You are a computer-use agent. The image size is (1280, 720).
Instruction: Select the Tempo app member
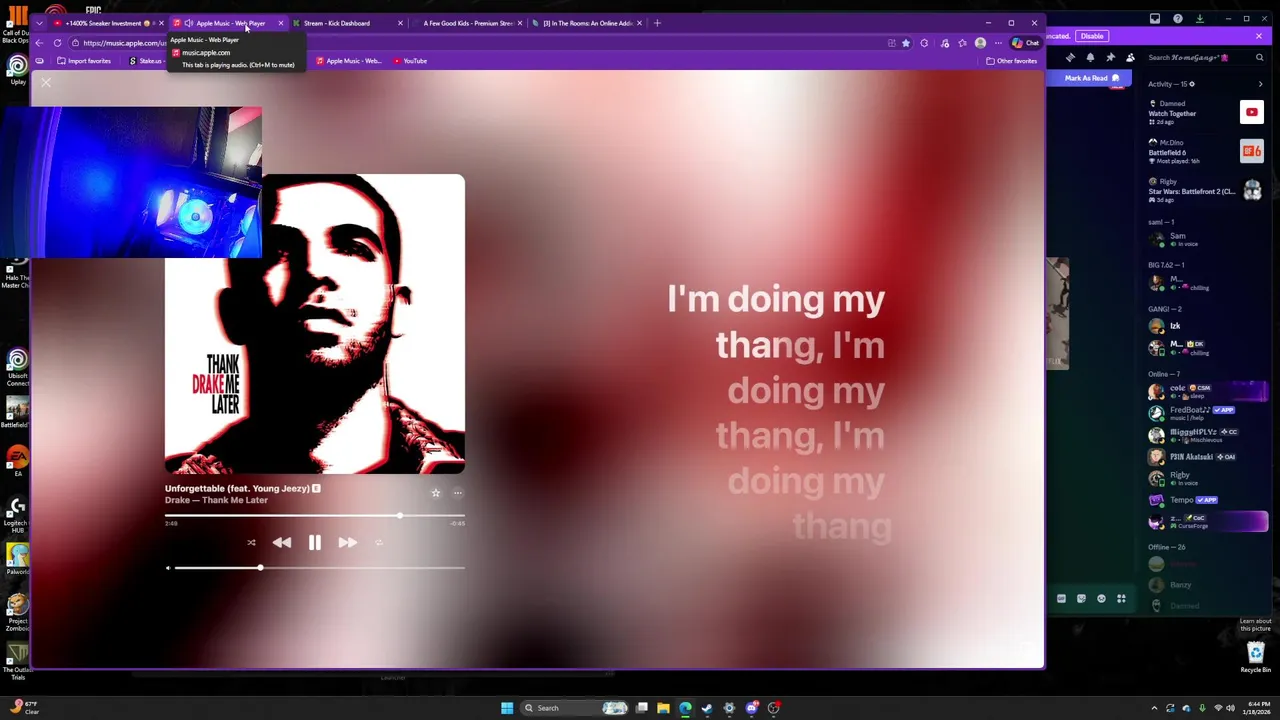click(1206, 500)
